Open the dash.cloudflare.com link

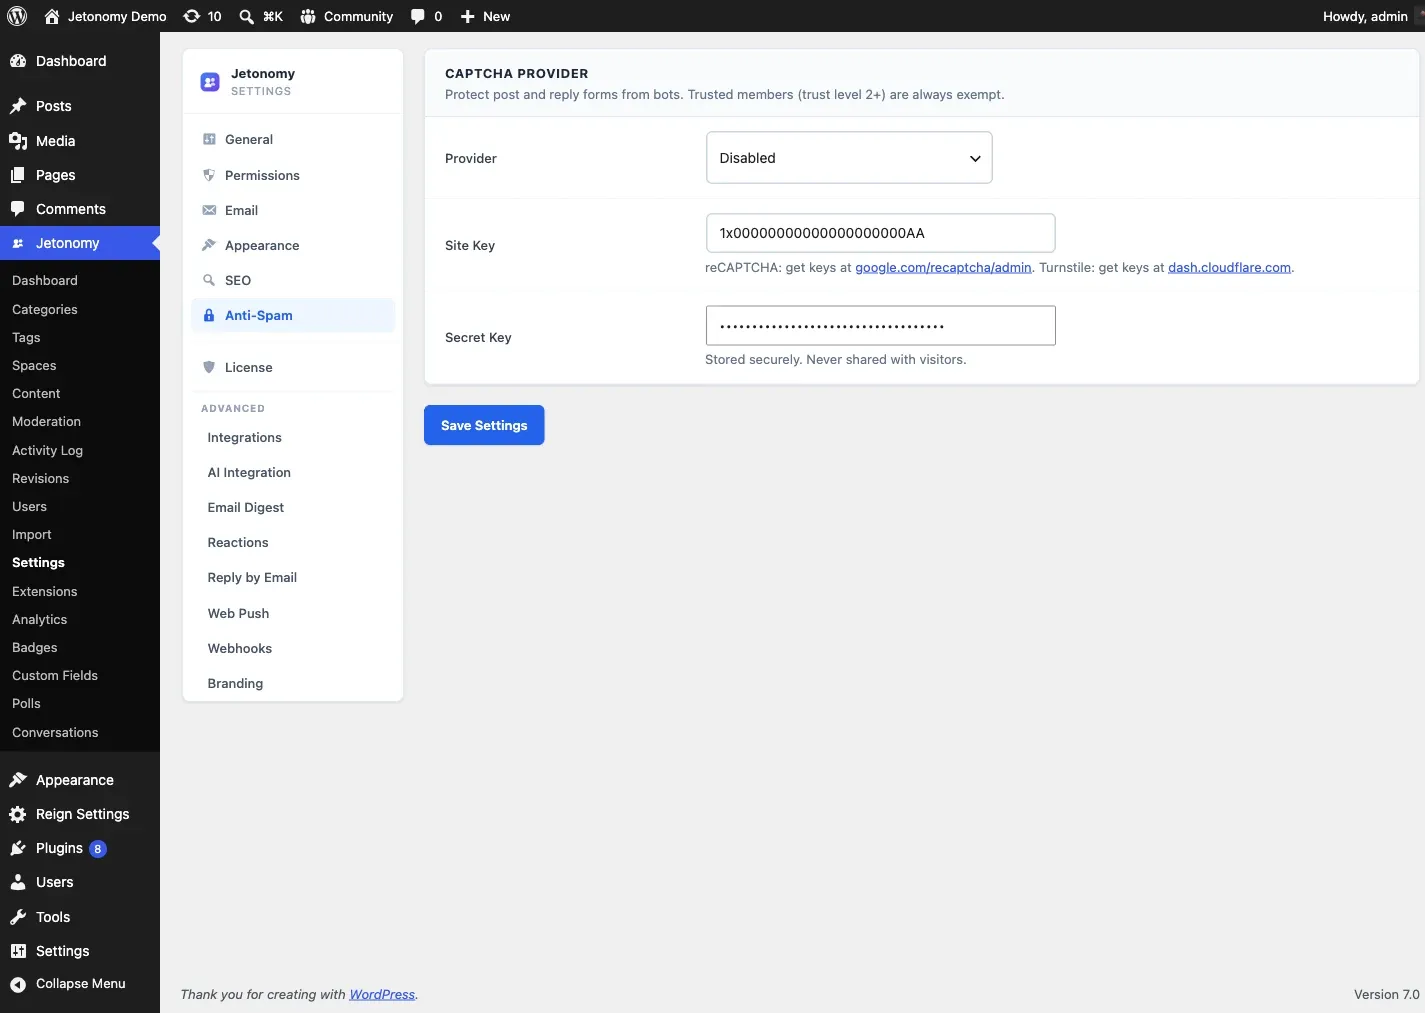[1229, 267]
